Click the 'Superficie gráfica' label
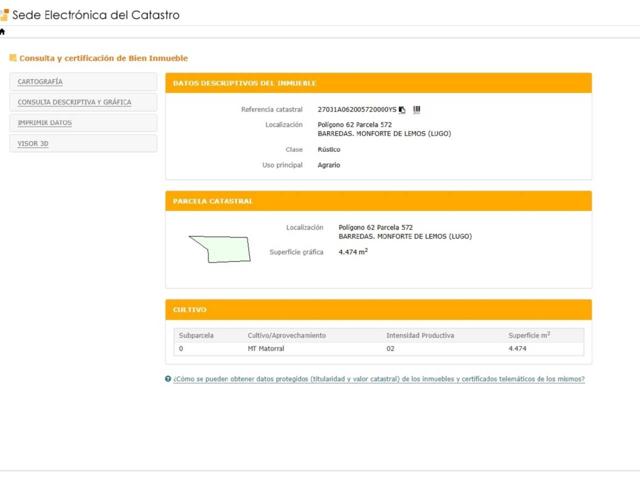640x480 pixels. point(296,252)
